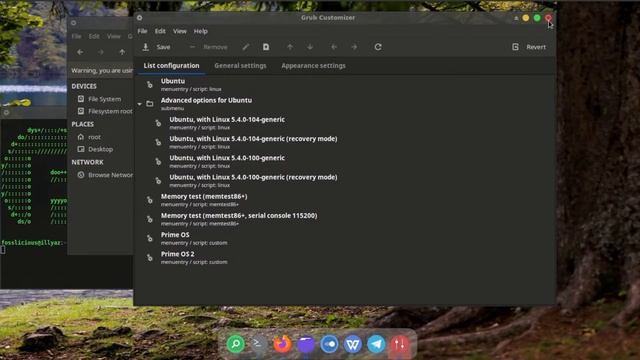Select Linux 5.4.0-104-generic (recovery mode) entry
The height and width of the screenshot is (360, 640).
click(345, 142)
